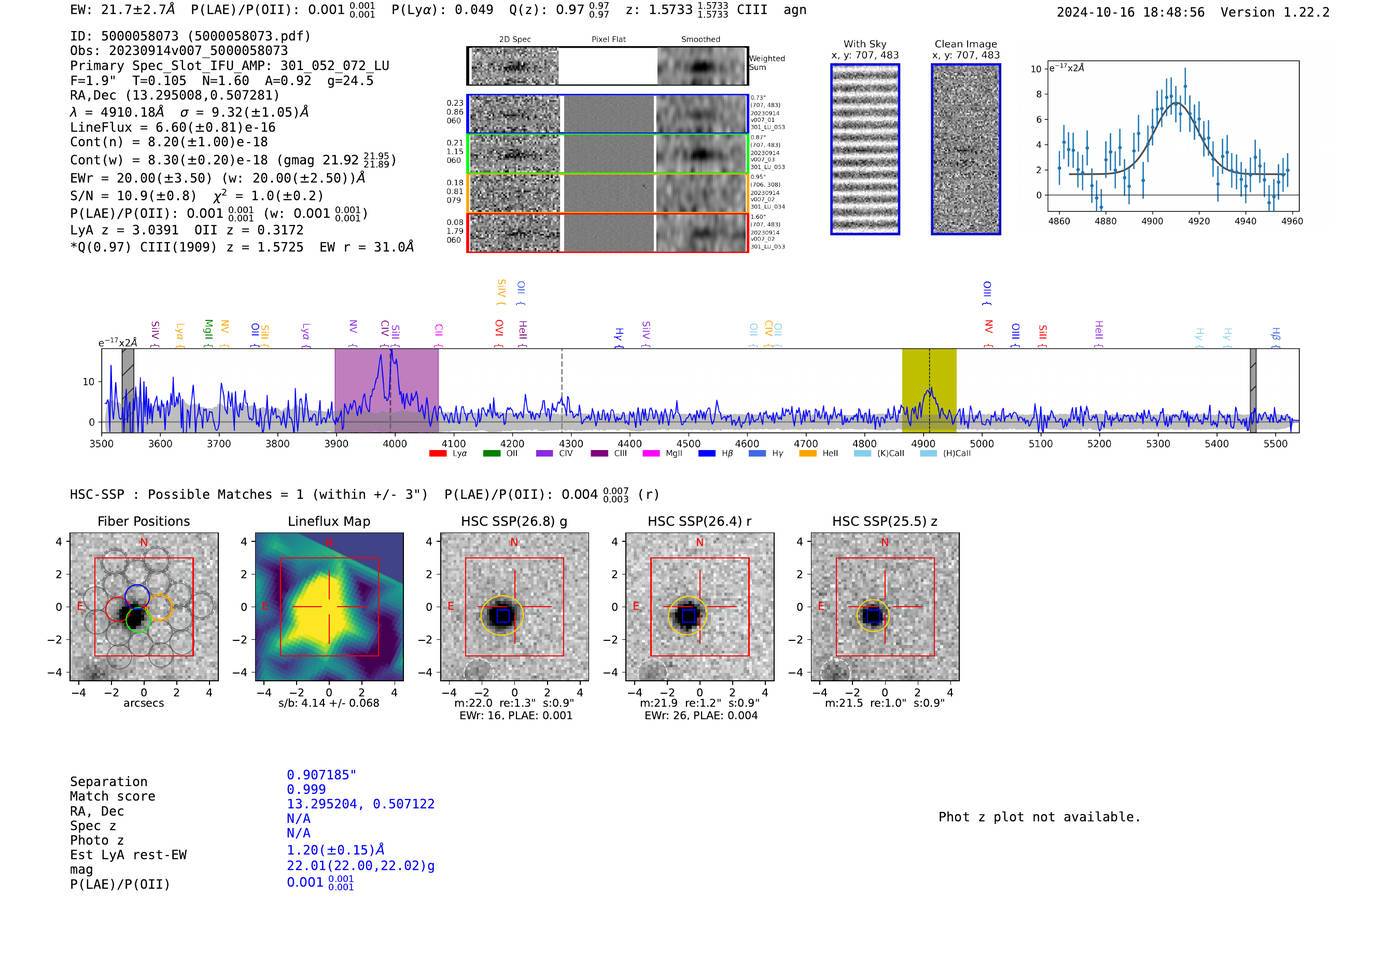
Task: Click the timestamp 2024-10-16 18:48:56
Action: tap(1131, 12)
